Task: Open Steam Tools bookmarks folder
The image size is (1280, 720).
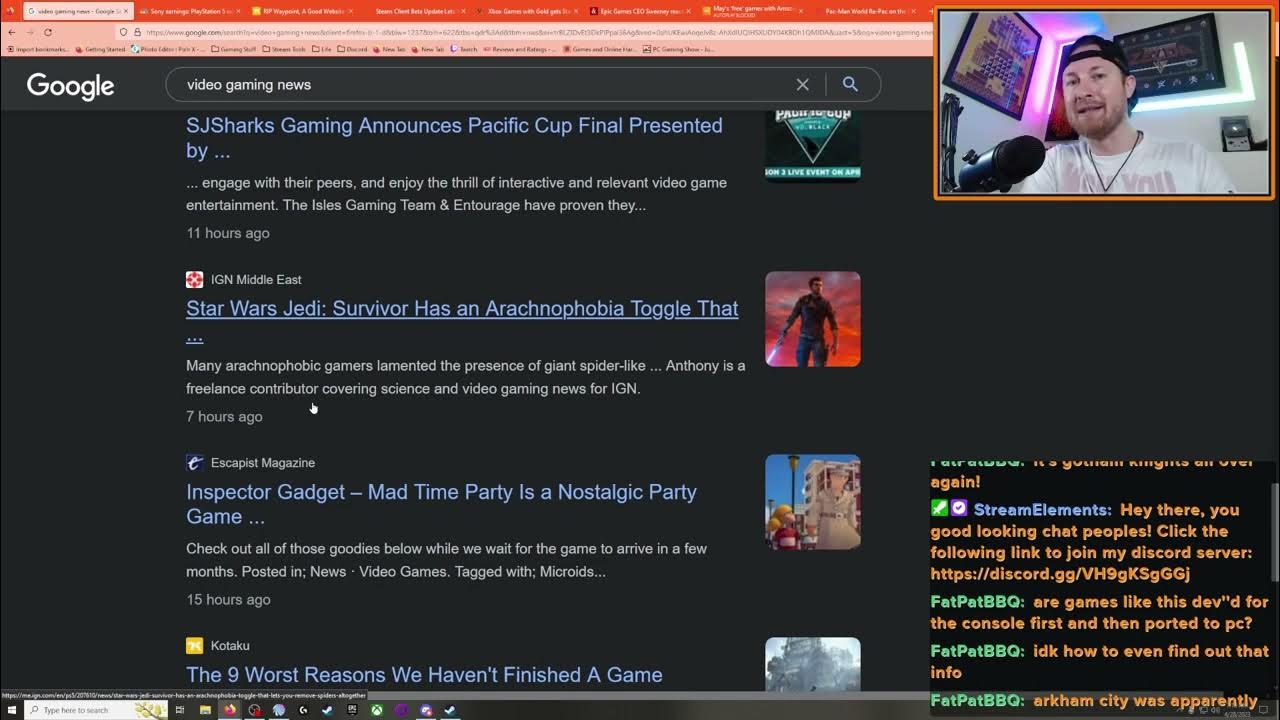Action: (x=282, y=49)
